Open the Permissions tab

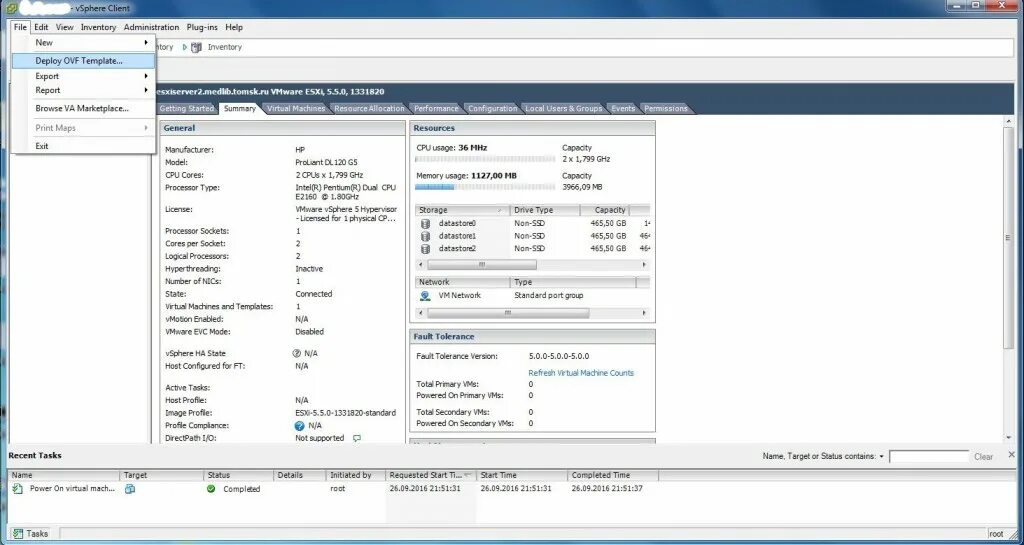coord(665,108)
